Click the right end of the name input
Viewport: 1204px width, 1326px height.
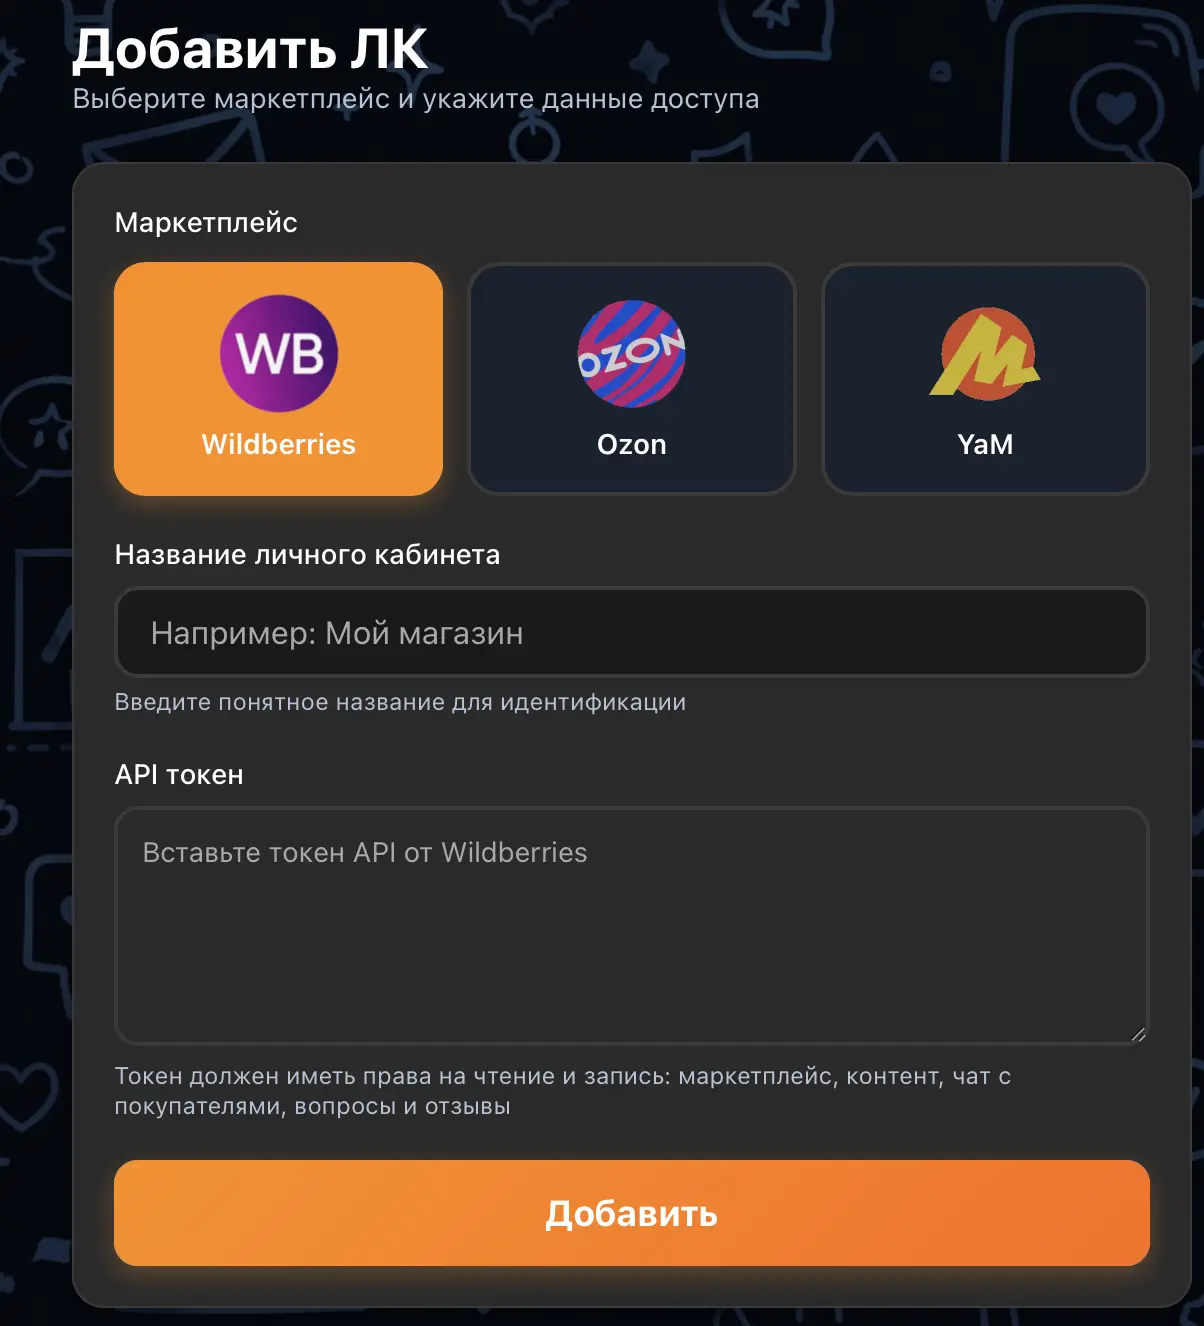click(1100, 633)
